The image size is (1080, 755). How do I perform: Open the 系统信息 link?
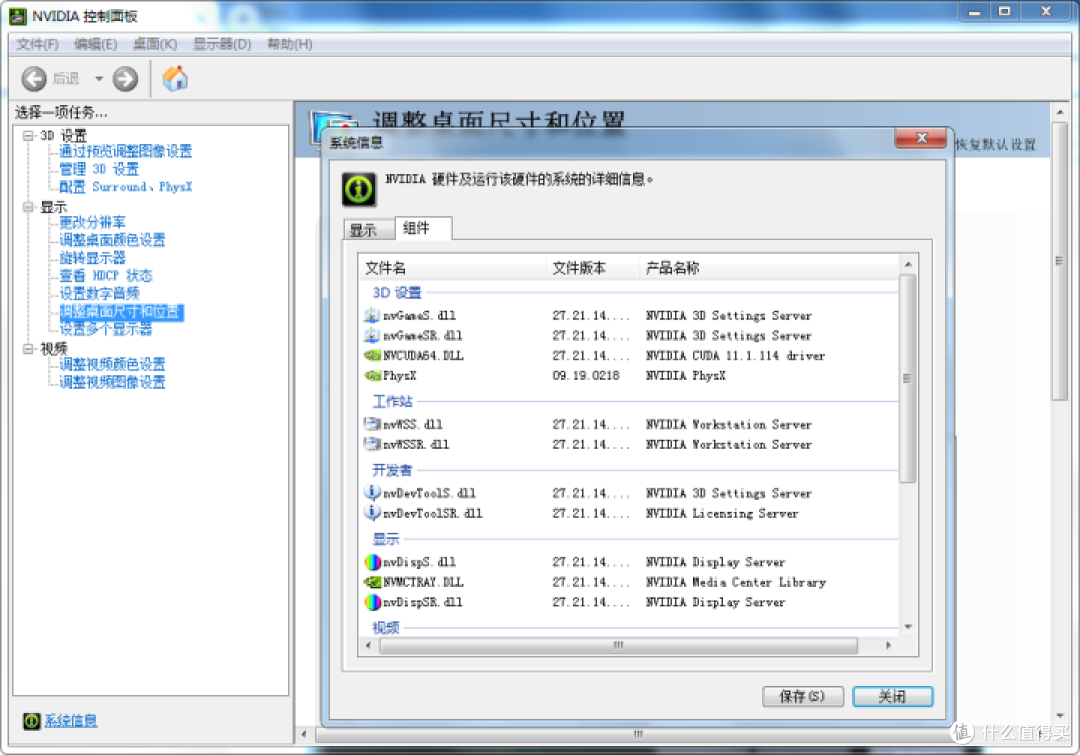point(70,721)
